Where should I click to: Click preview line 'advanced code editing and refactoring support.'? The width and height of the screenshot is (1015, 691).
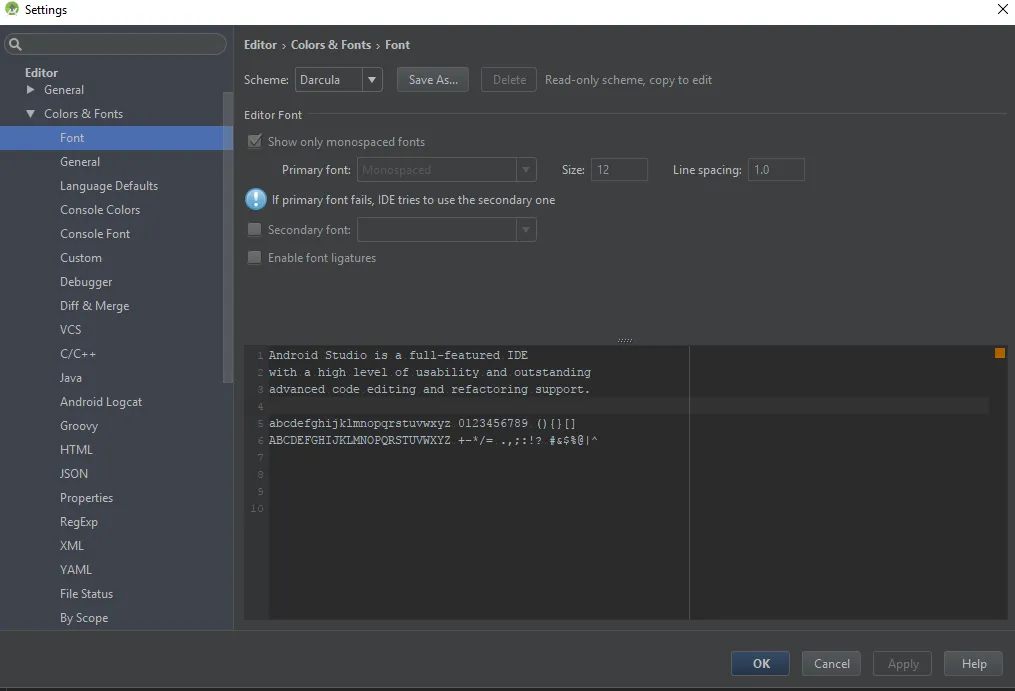coord(429,389)
